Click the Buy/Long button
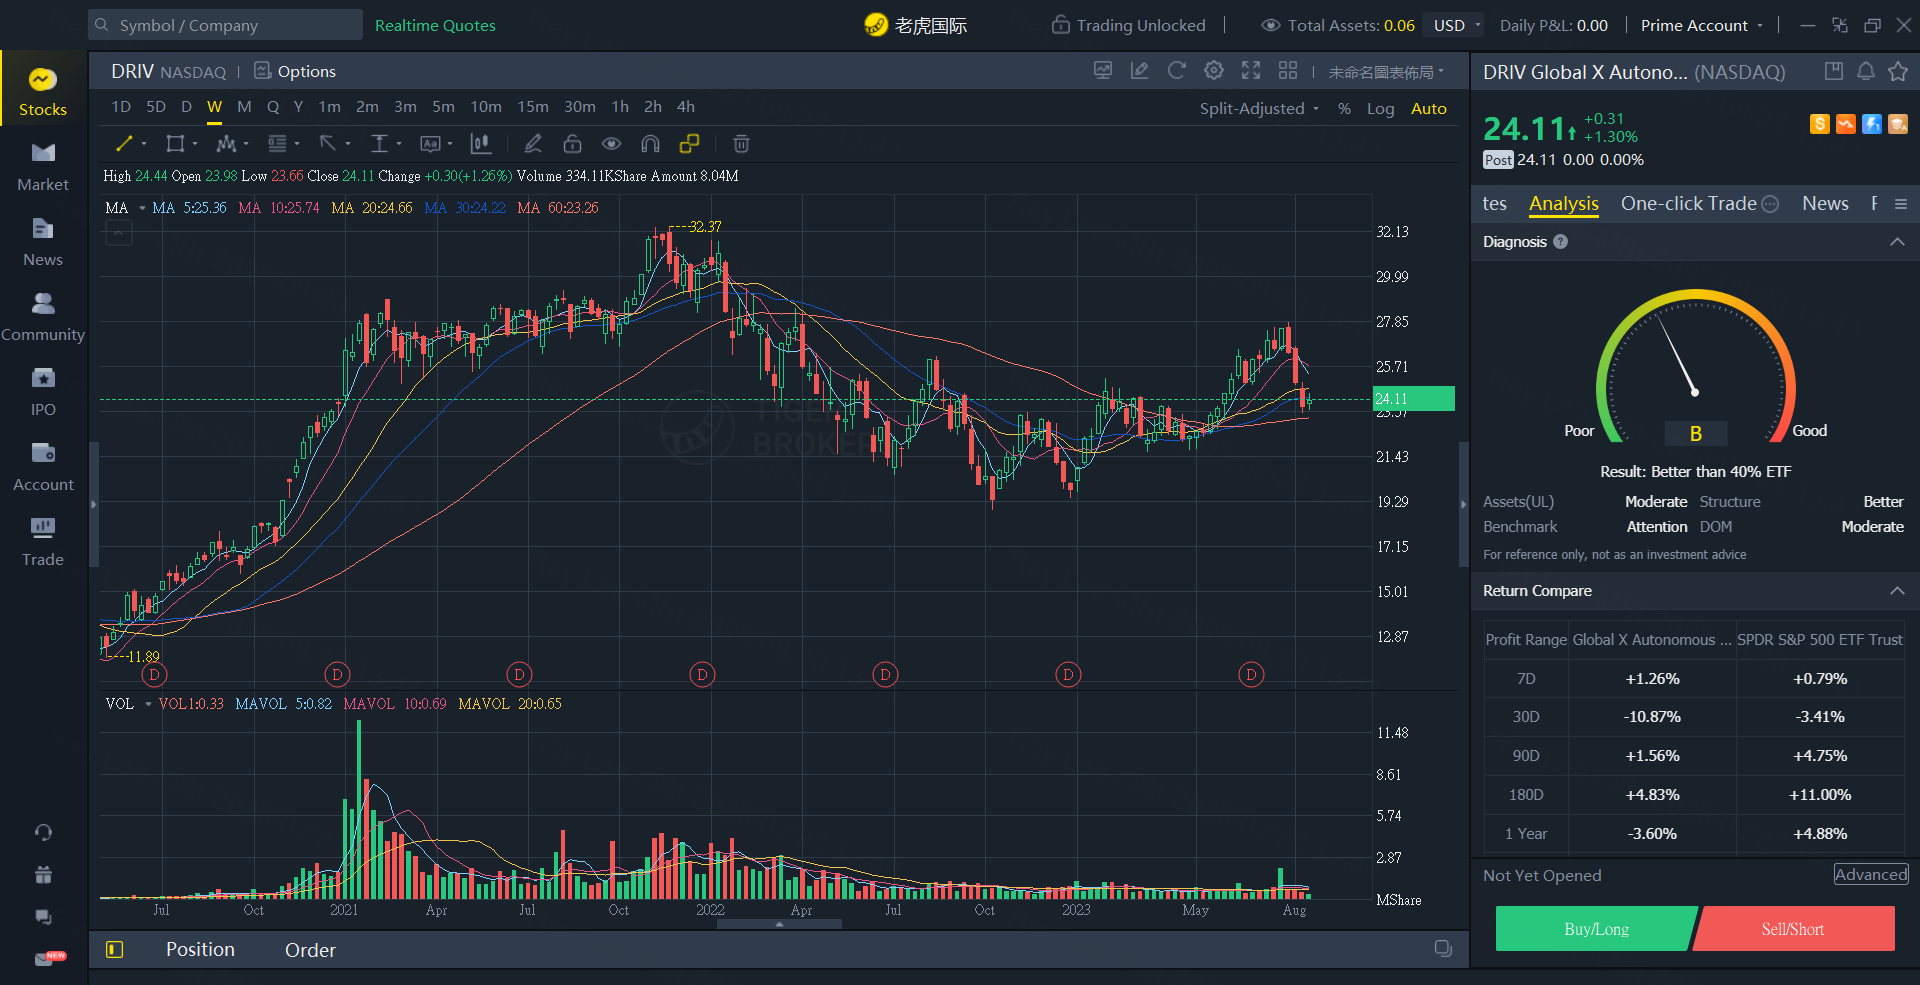The width and height of the screenshot is (1920, 985). pos(1596,929)
